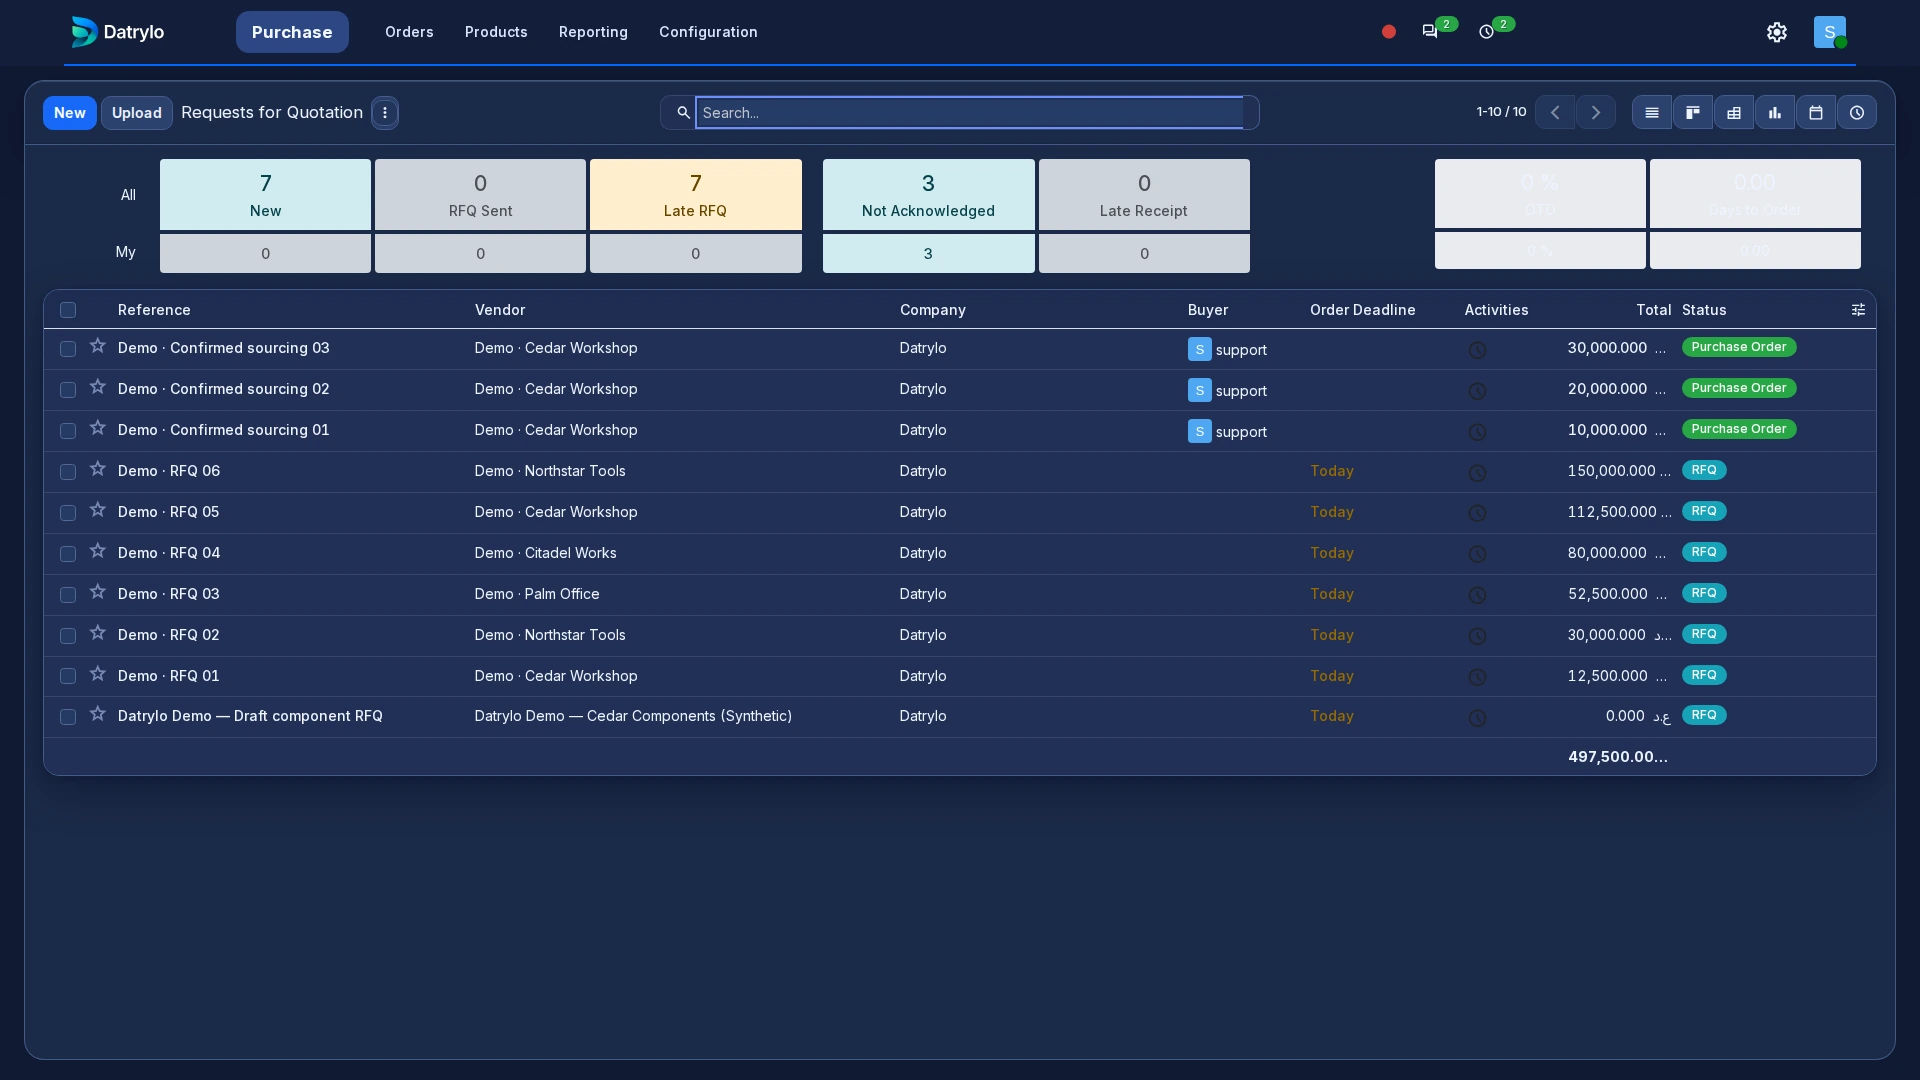Star the Demo · RFQ 06 record
Screen dimensions: 1920x1080
97,469
